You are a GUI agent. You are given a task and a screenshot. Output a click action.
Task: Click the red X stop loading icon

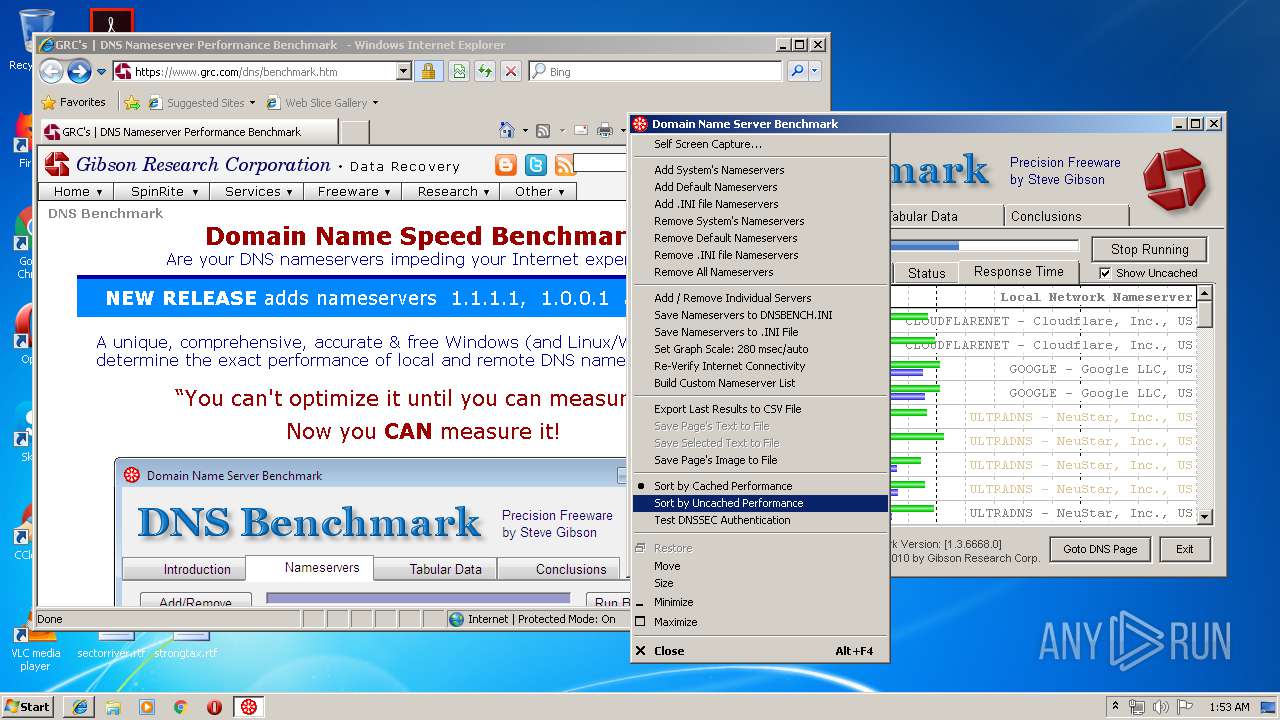[510, 71]
